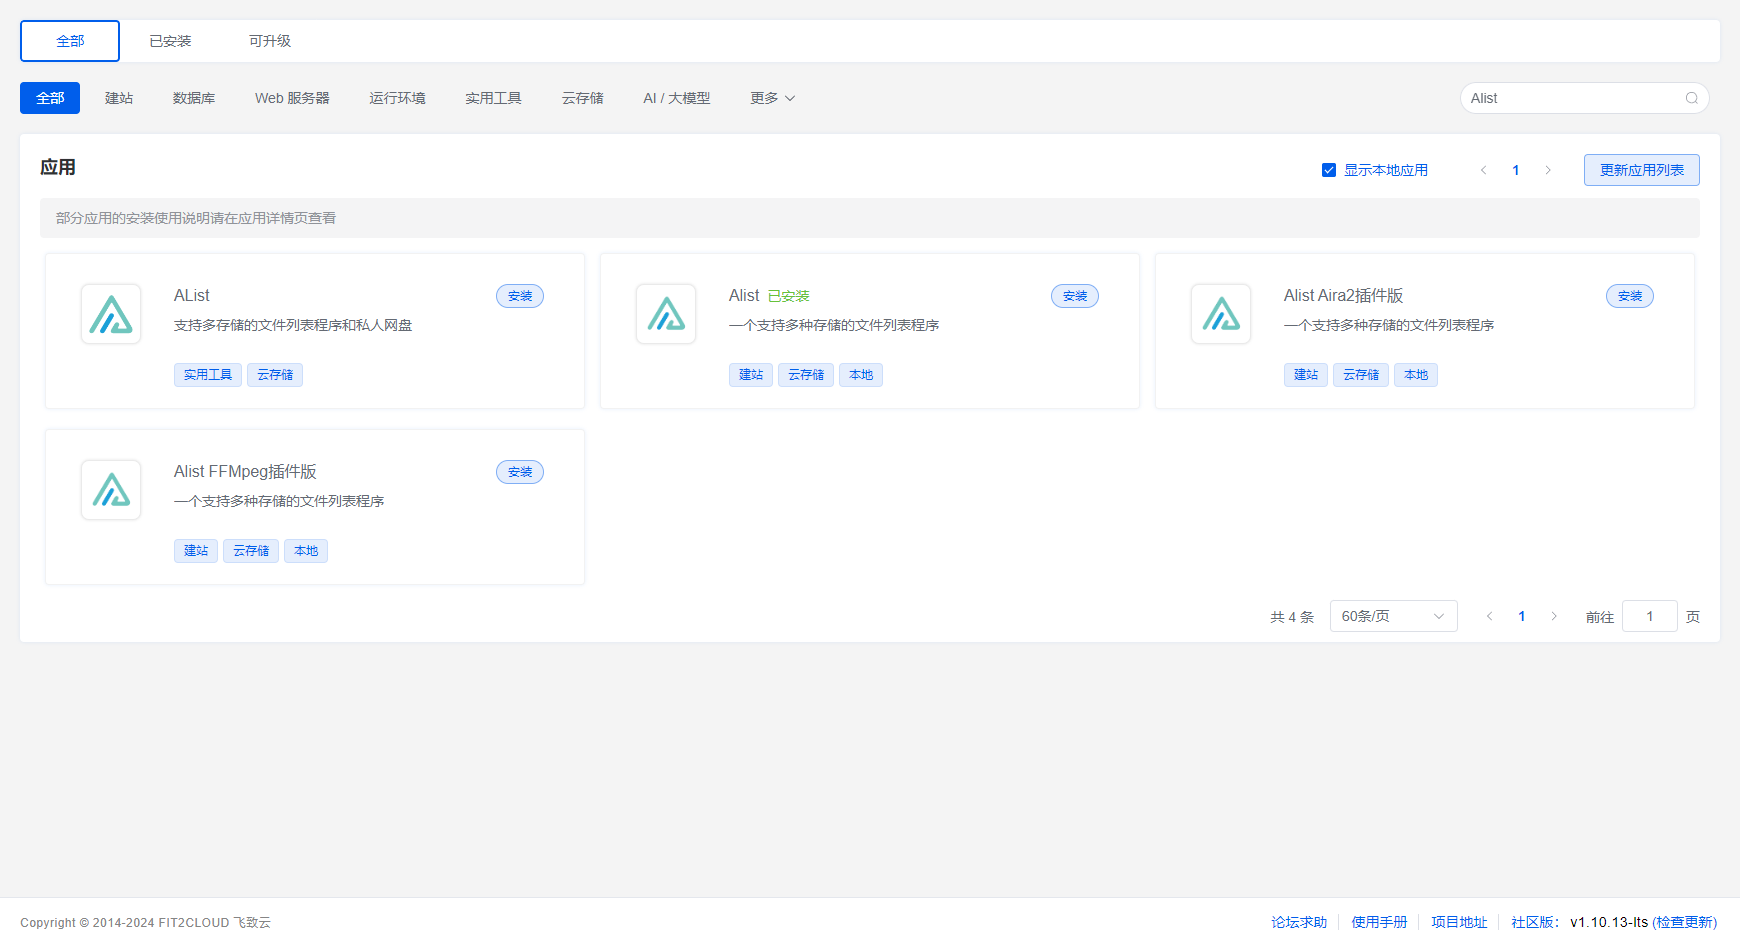
Task: Click the AList app logo icon
Action: pyautogui.click(x=111, y=314)
